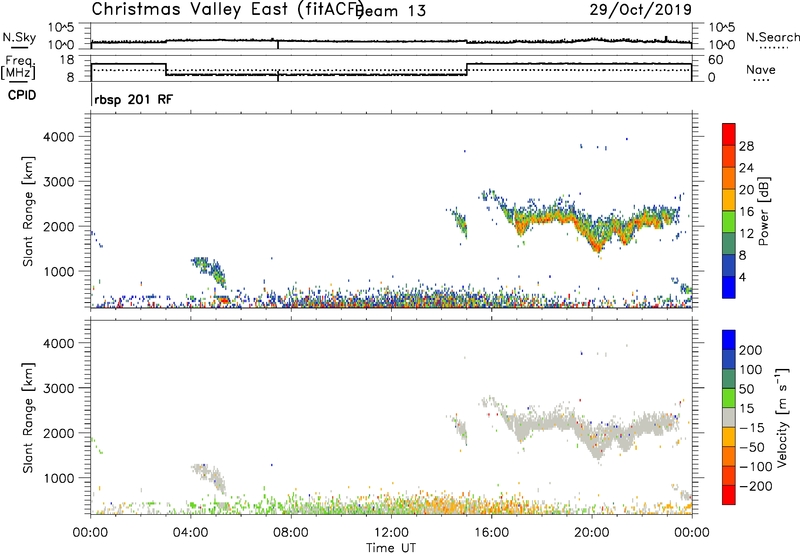Click the 3000 tick on the velocity panel

tap(59, 388)
